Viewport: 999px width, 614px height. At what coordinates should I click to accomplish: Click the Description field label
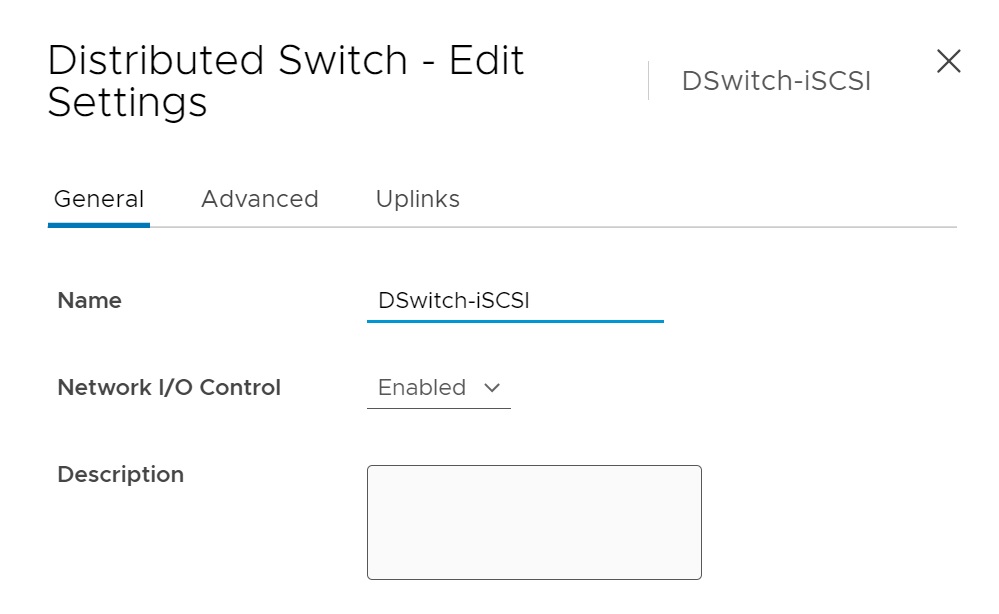pyautogui.click(x=120, y=475)
